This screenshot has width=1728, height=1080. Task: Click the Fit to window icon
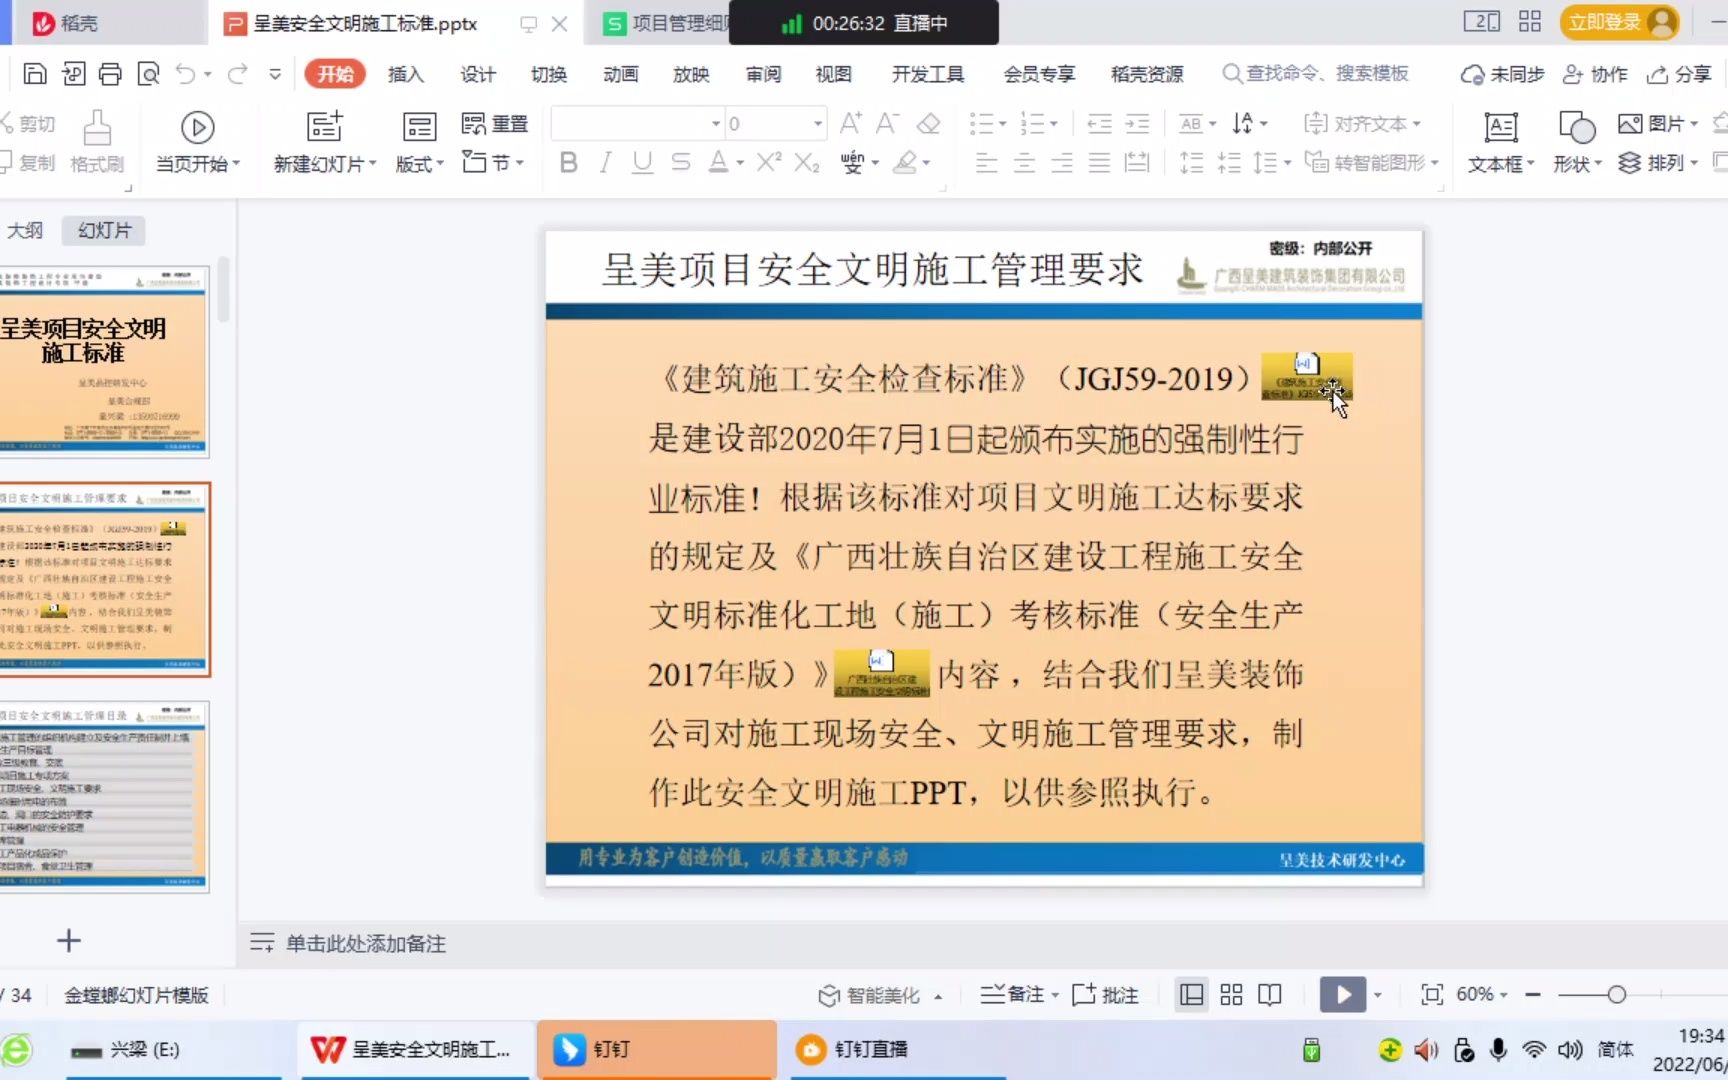tap(1432, 995)
